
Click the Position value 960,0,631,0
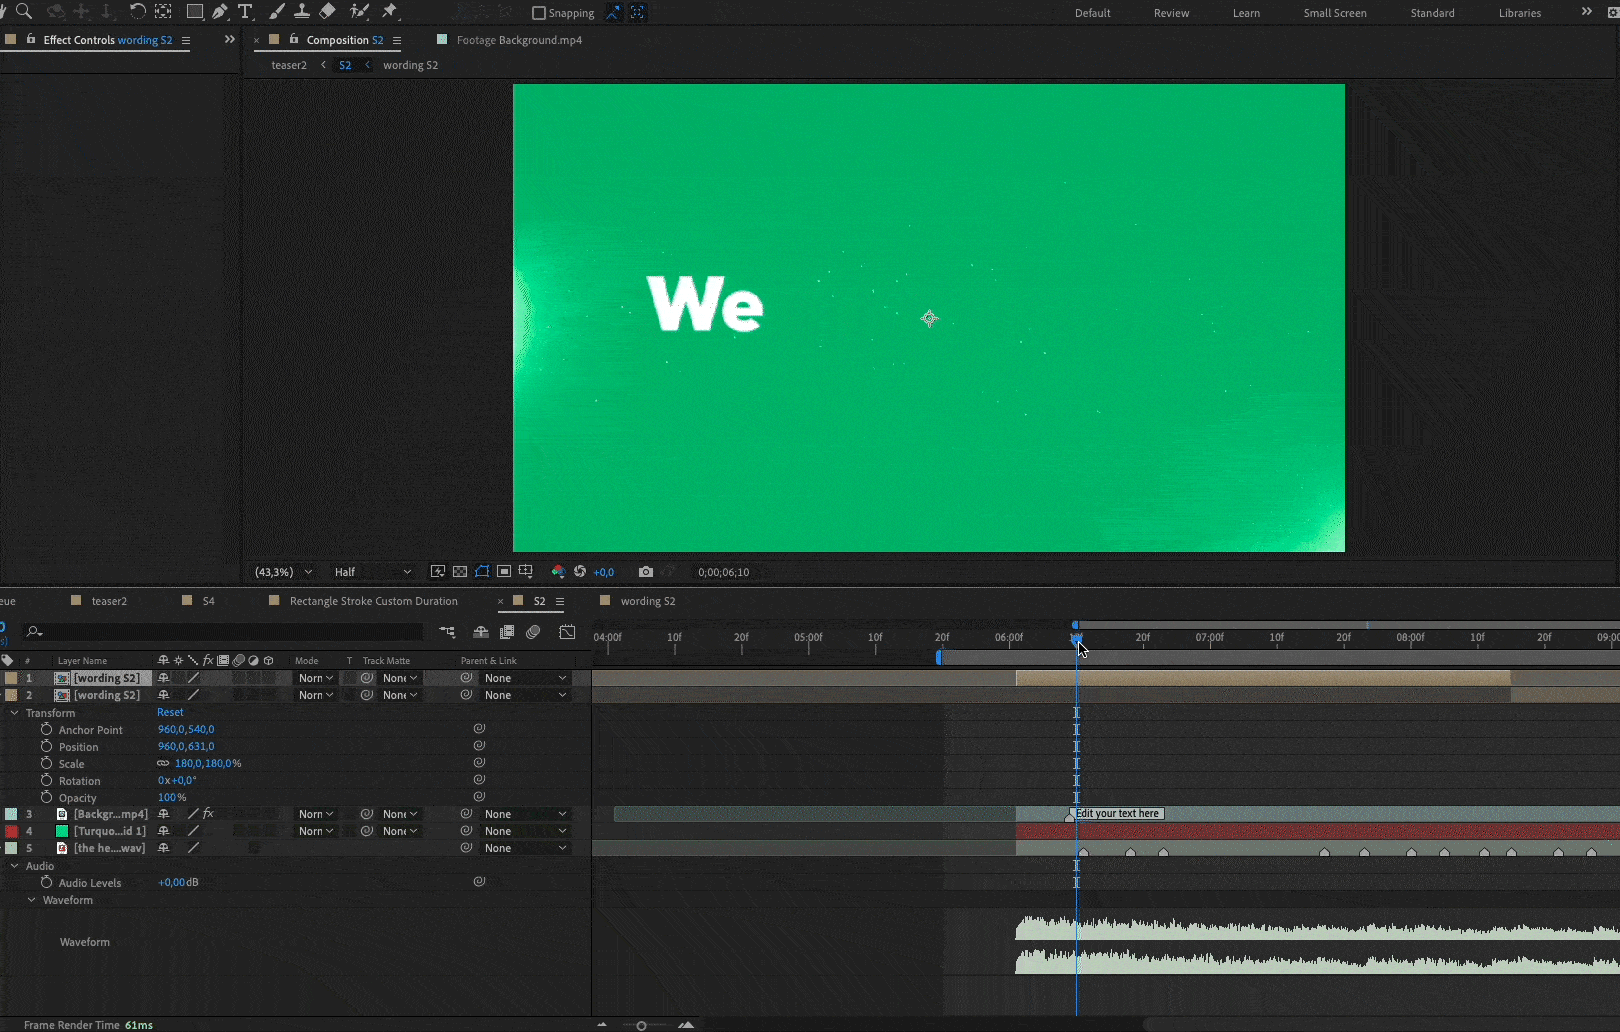[186, 746]
